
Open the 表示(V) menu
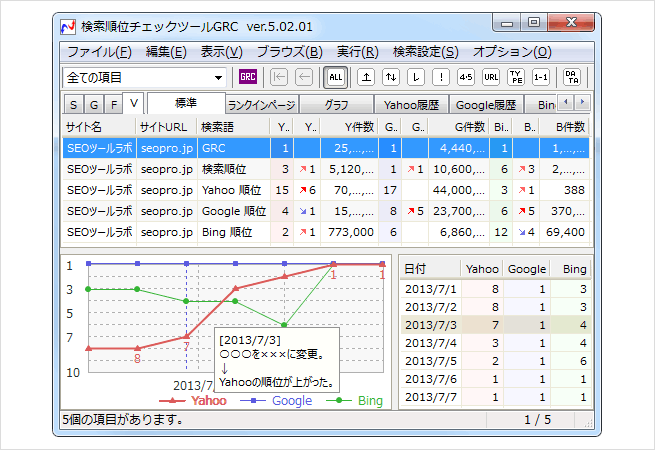coord(221,52)
